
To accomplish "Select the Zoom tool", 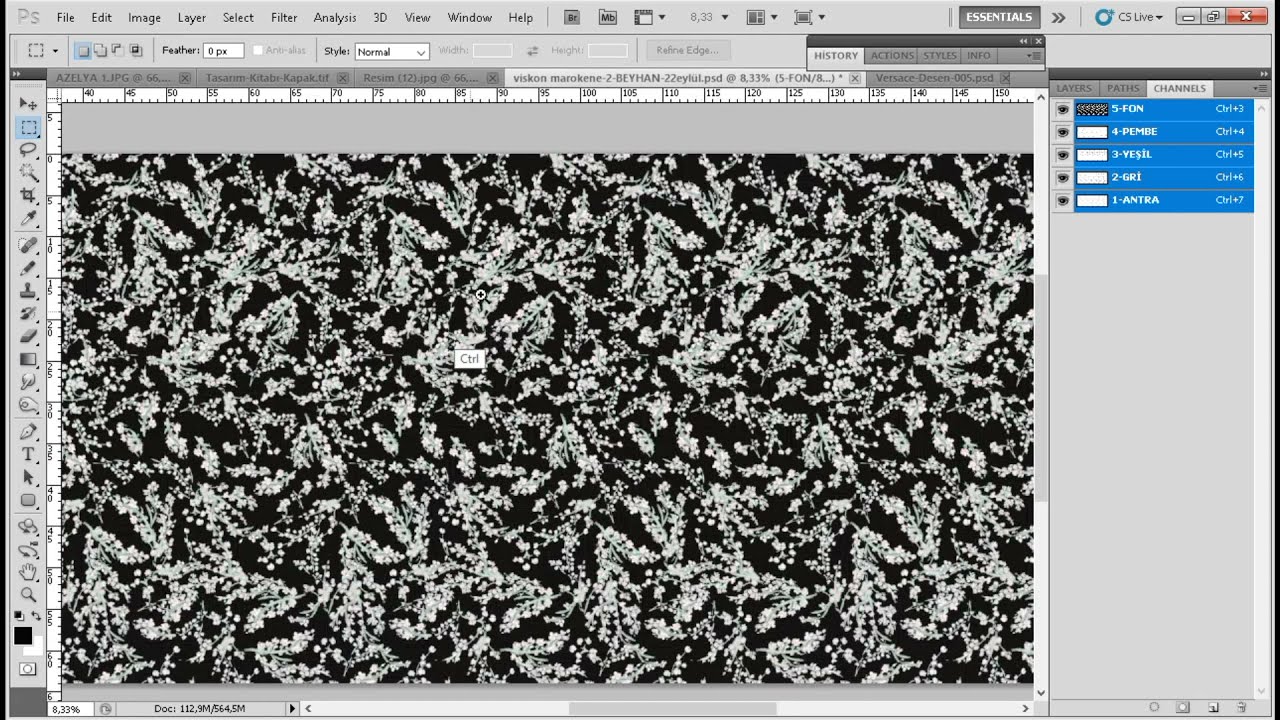I will pyautogui.click(x=28, y=596).
